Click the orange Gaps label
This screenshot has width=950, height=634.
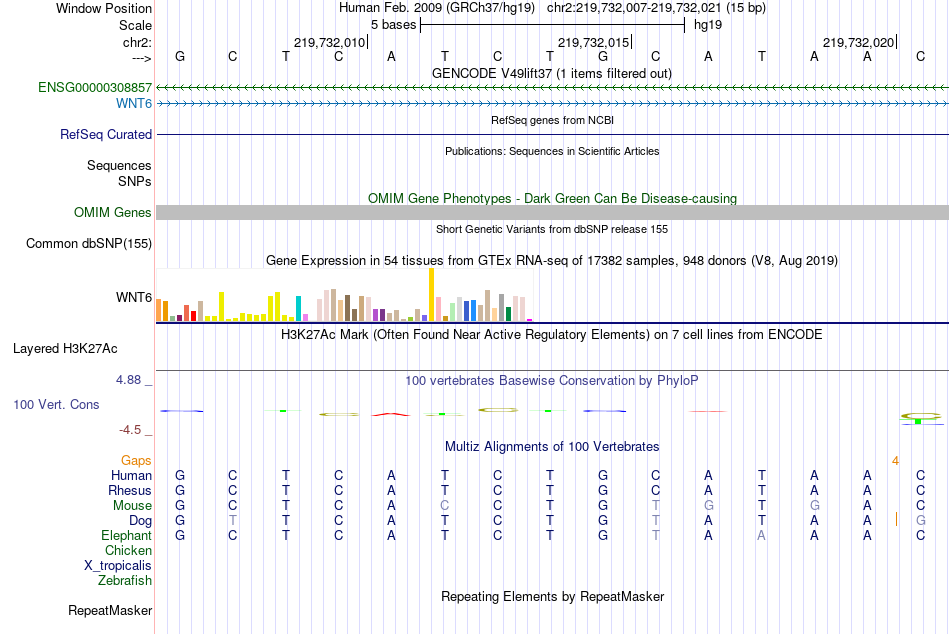(136, 461)
